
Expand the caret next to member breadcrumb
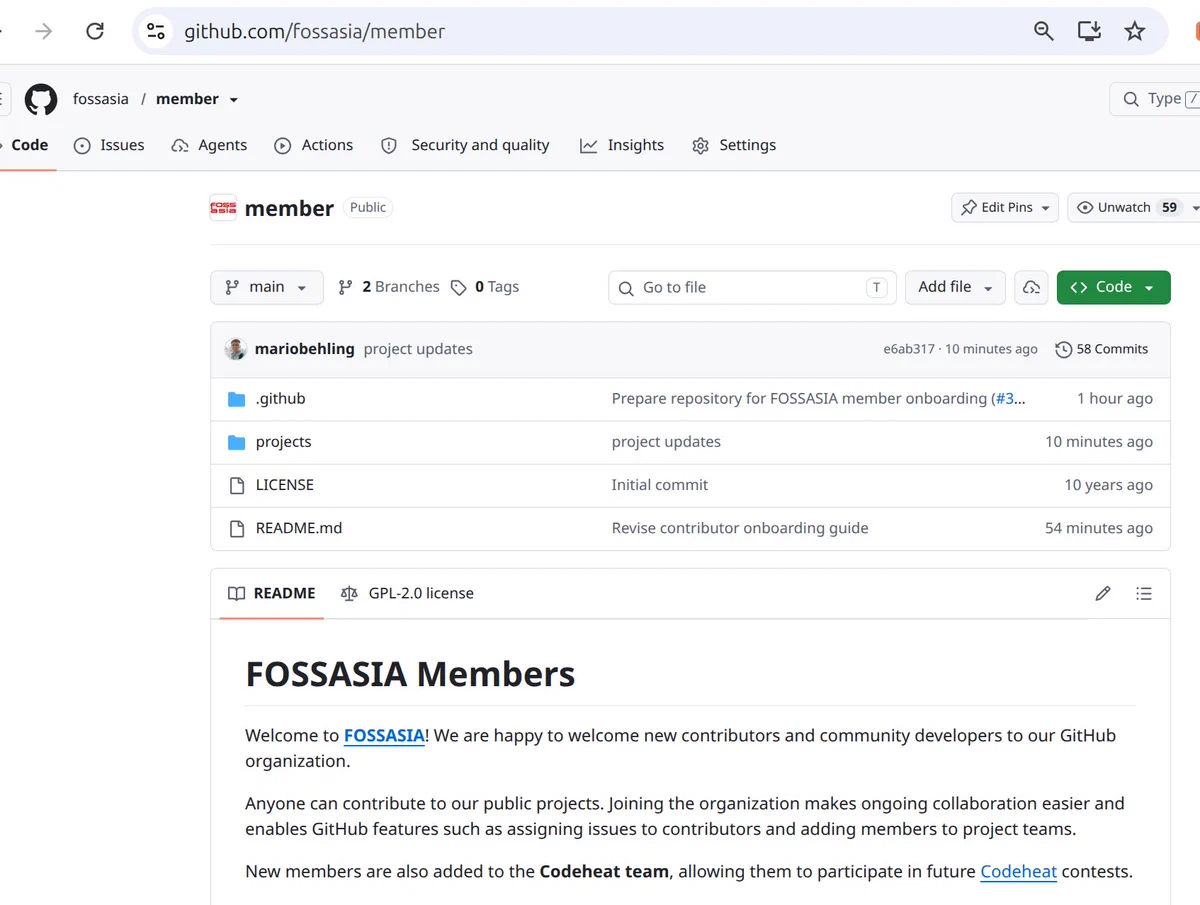[x=234, y=100]
